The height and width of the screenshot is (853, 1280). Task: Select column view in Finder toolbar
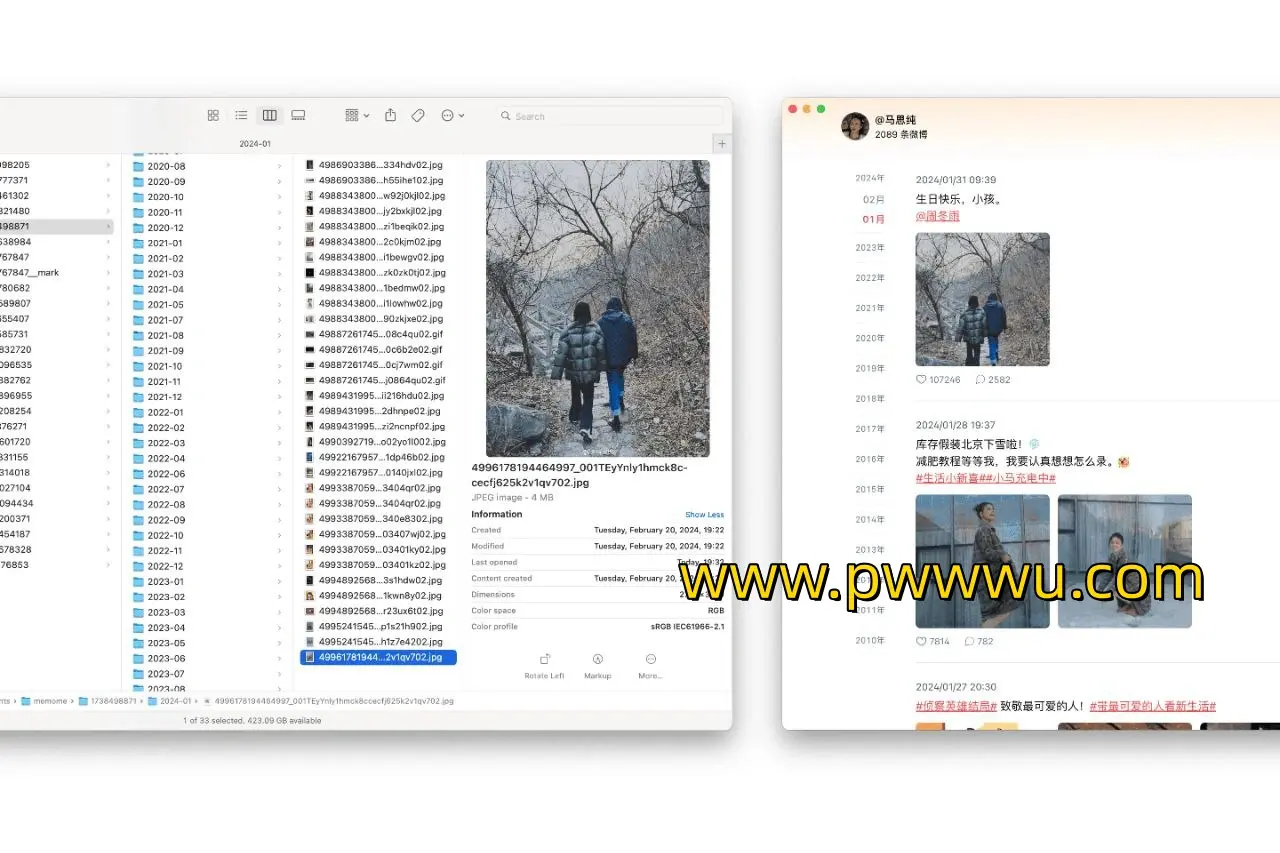click(269, 116)
